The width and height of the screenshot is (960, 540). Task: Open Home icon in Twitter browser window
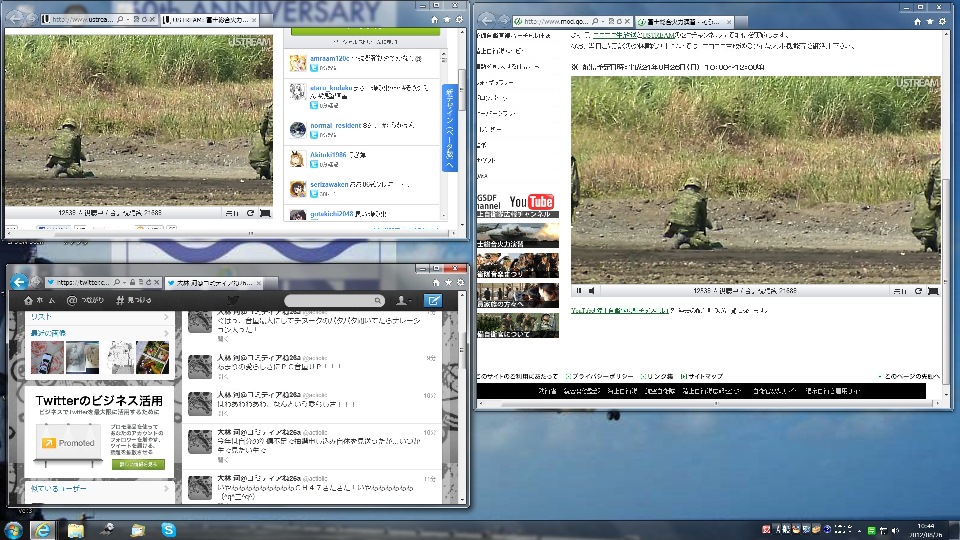point(436,282)
